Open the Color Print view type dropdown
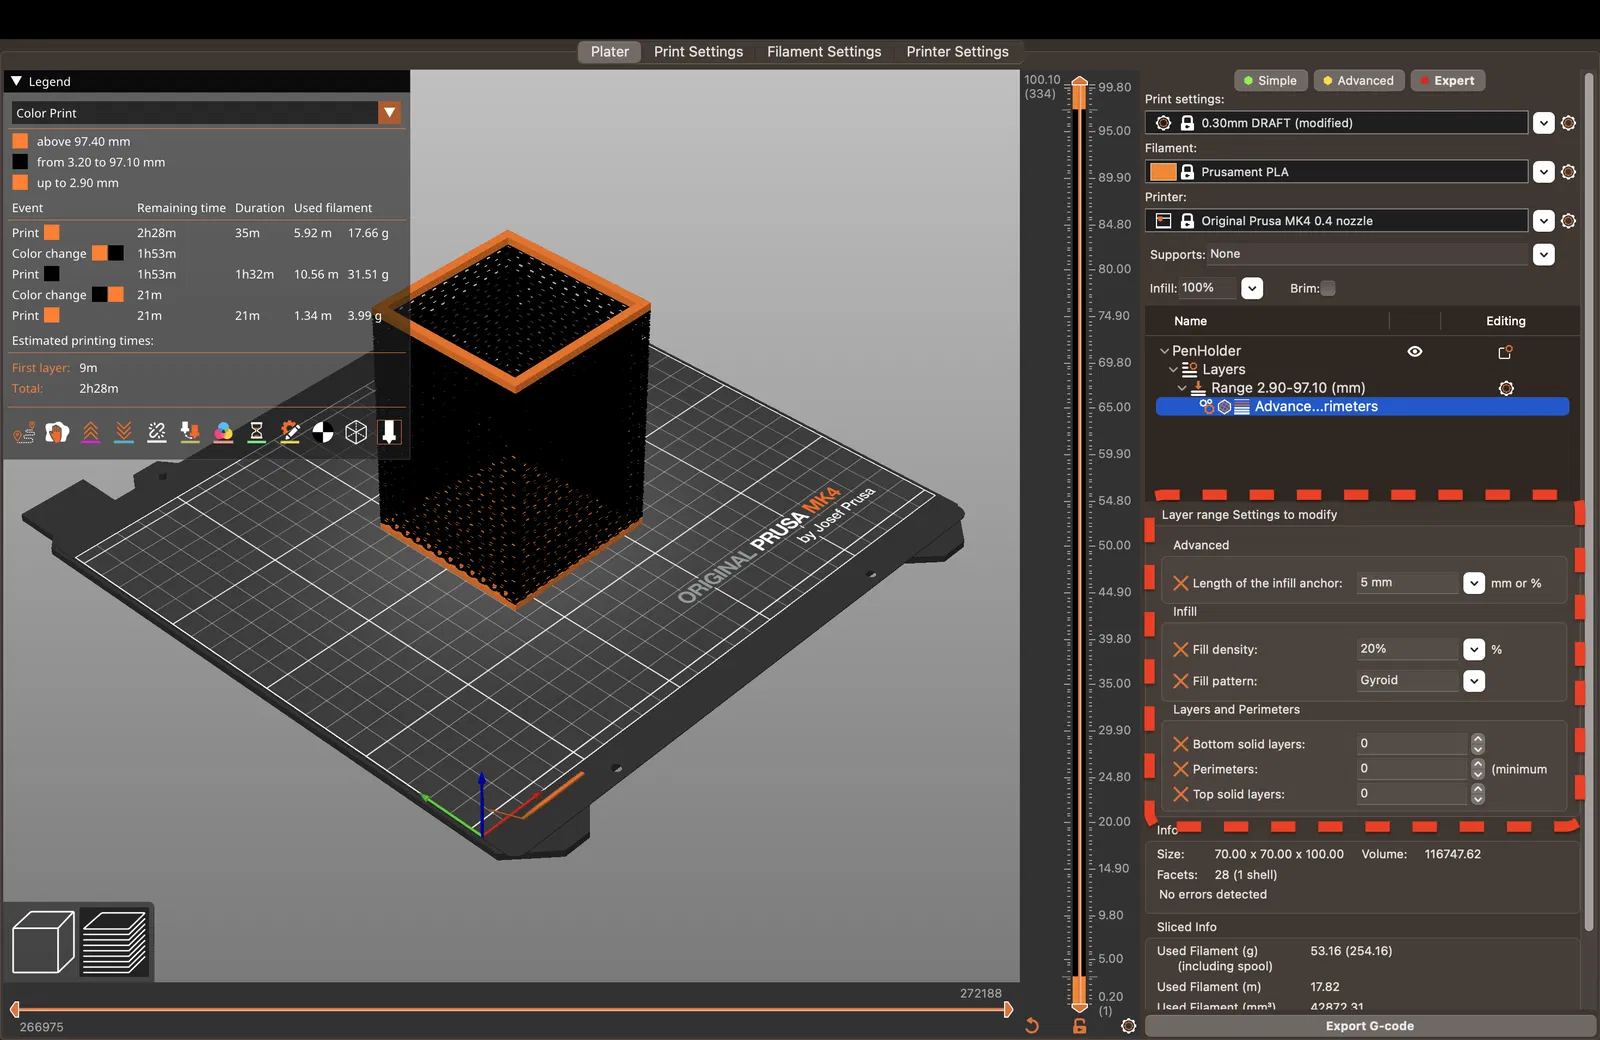1600x1040 pixels. click(x=390, y=113)
